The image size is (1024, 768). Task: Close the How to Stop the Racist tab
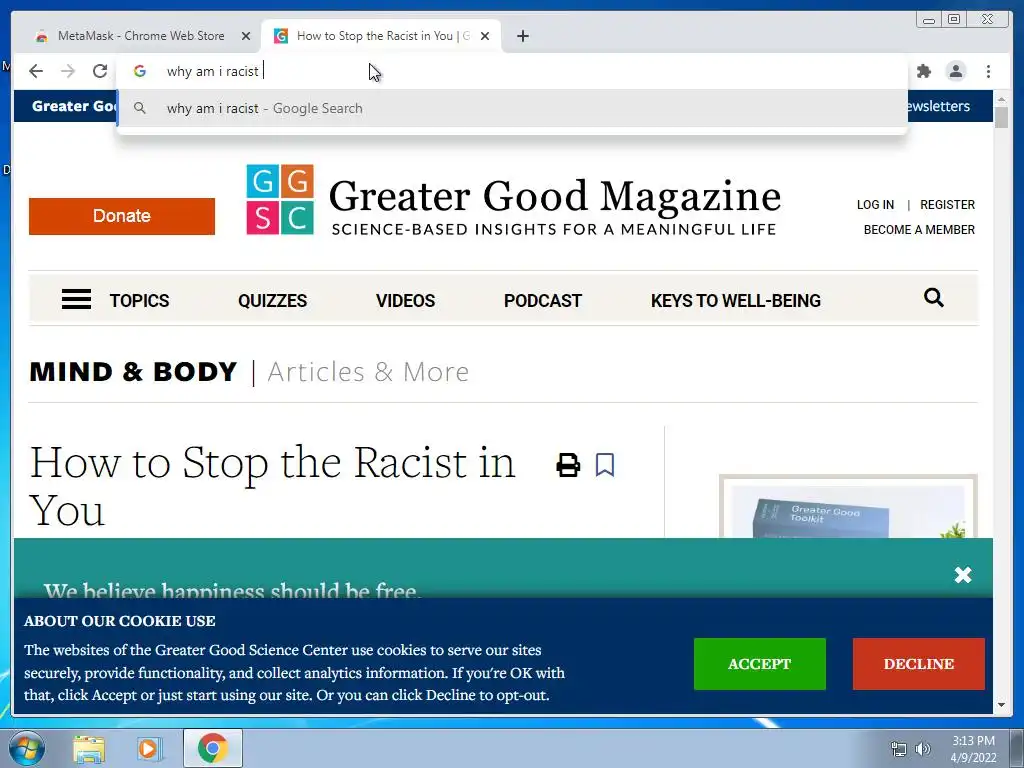click(x=485, y=36)
